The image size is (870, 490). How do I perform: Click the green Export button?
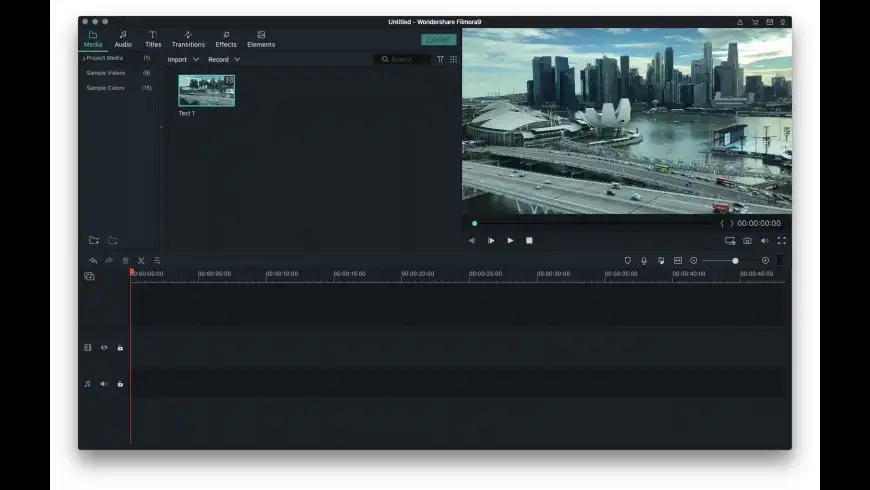(438, 40)
